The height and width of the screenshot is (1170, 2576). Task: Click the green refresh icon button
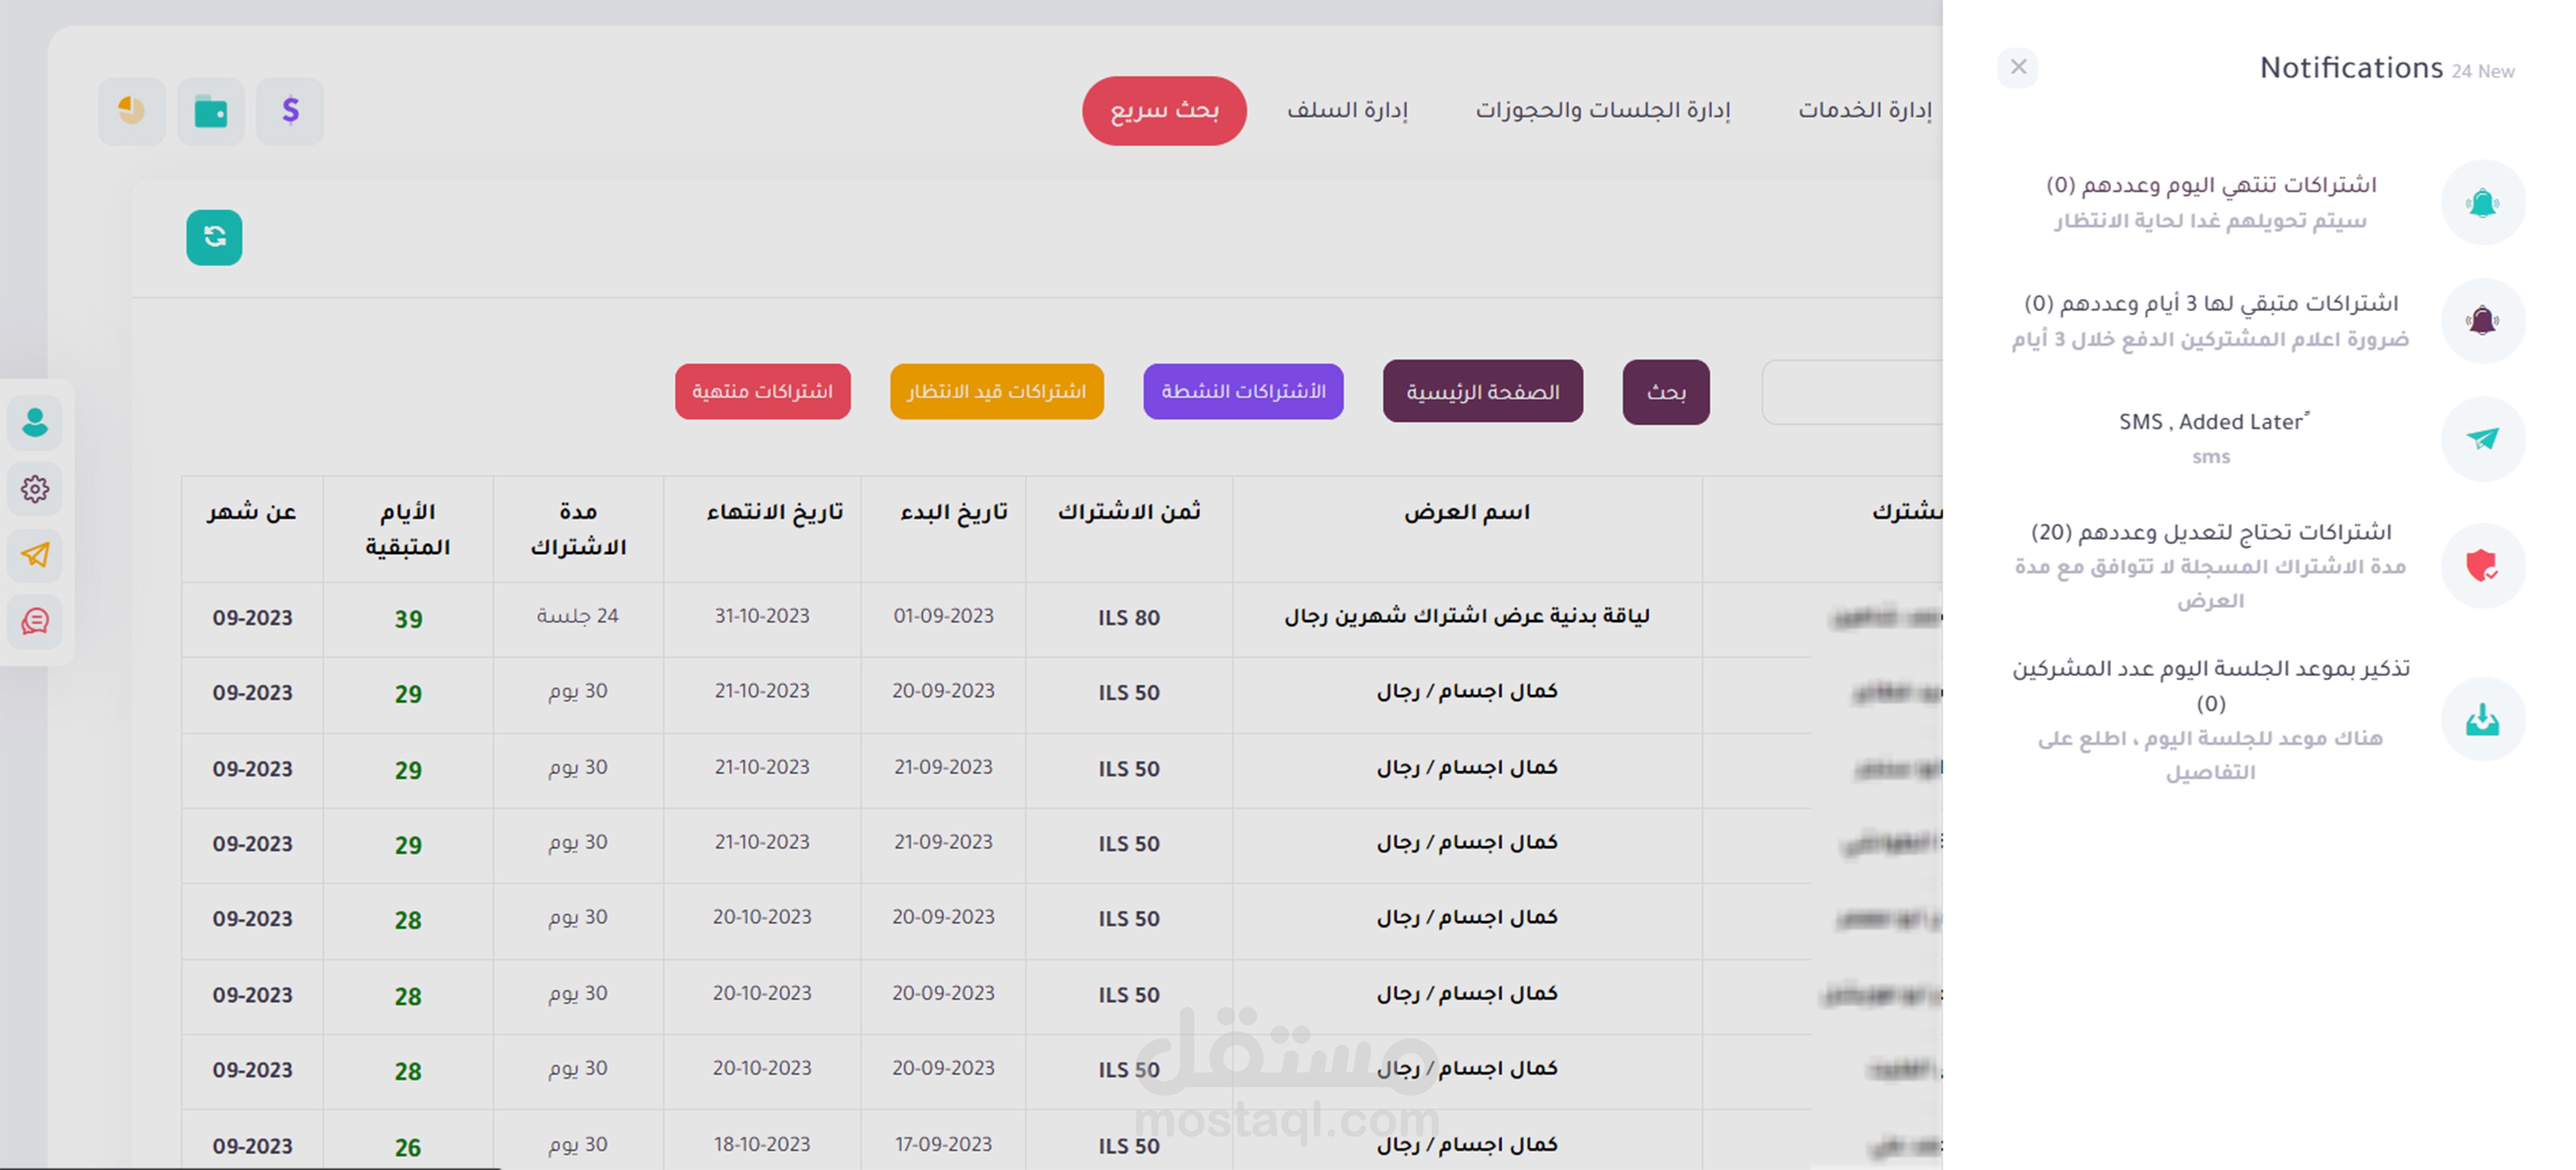pos(214,237)
